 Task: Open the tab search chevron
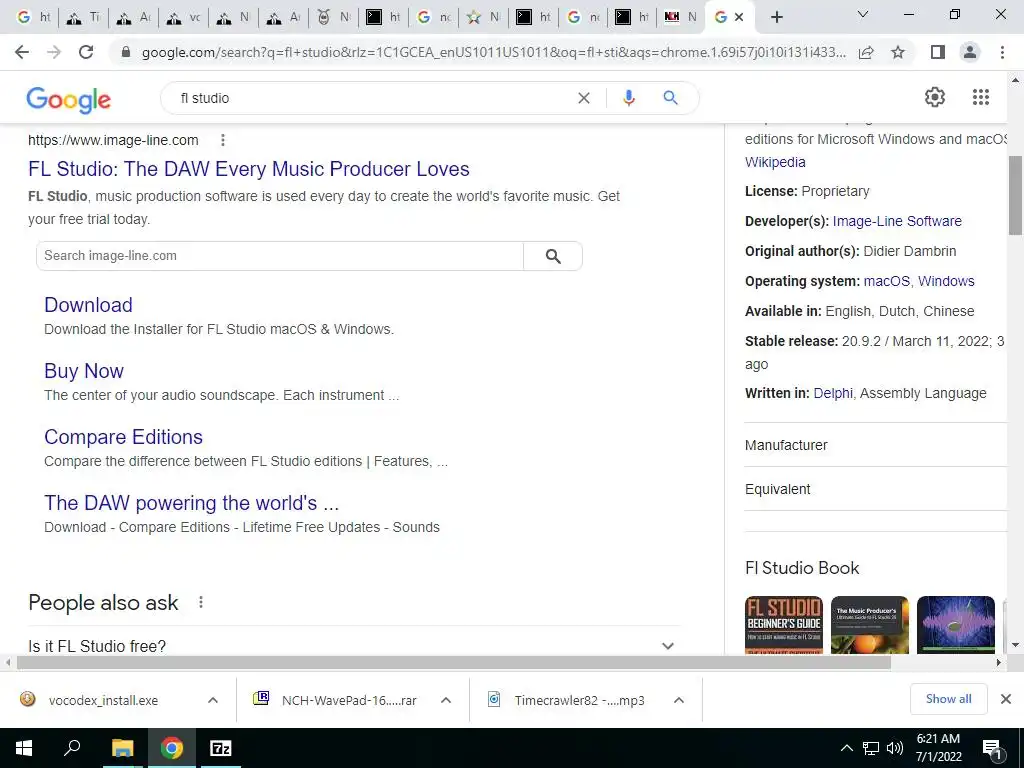[x=863, y=14]
